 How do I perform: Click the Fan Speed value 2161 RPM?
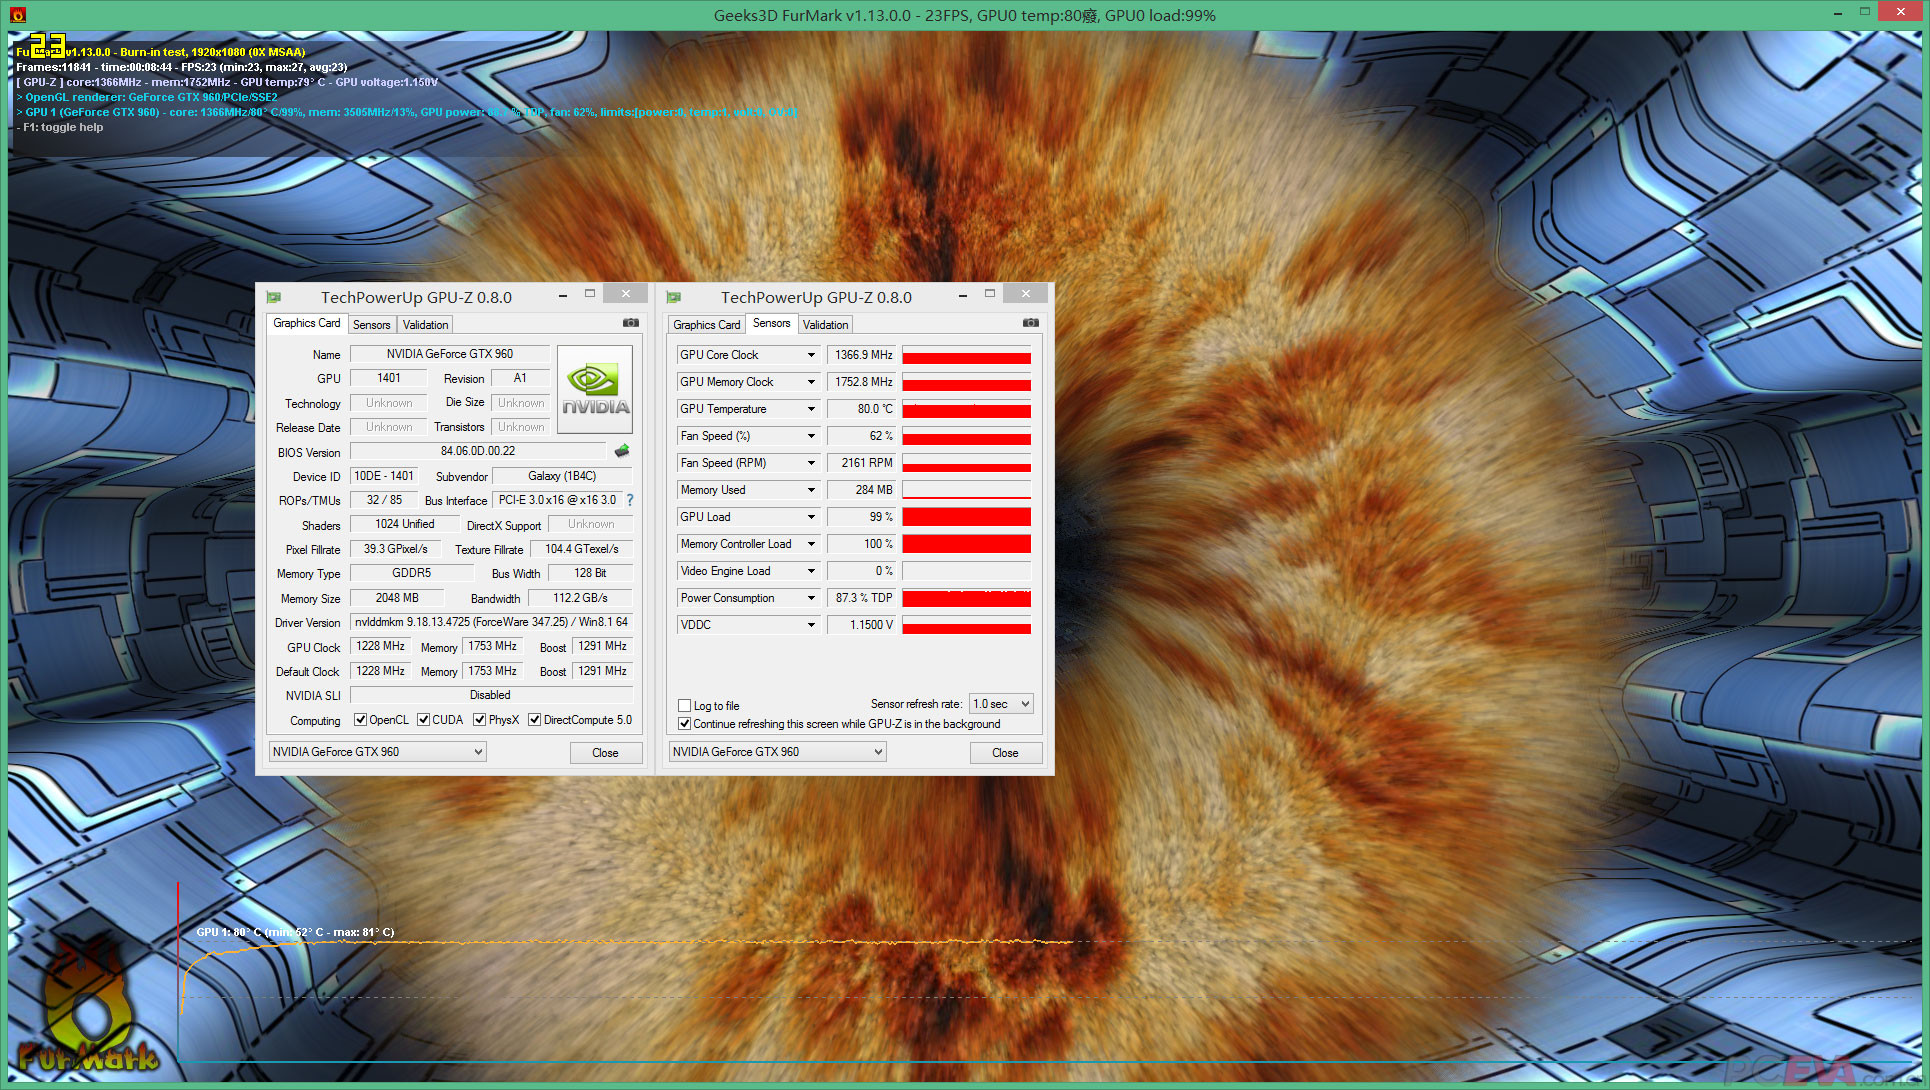(x=862, y=463)
